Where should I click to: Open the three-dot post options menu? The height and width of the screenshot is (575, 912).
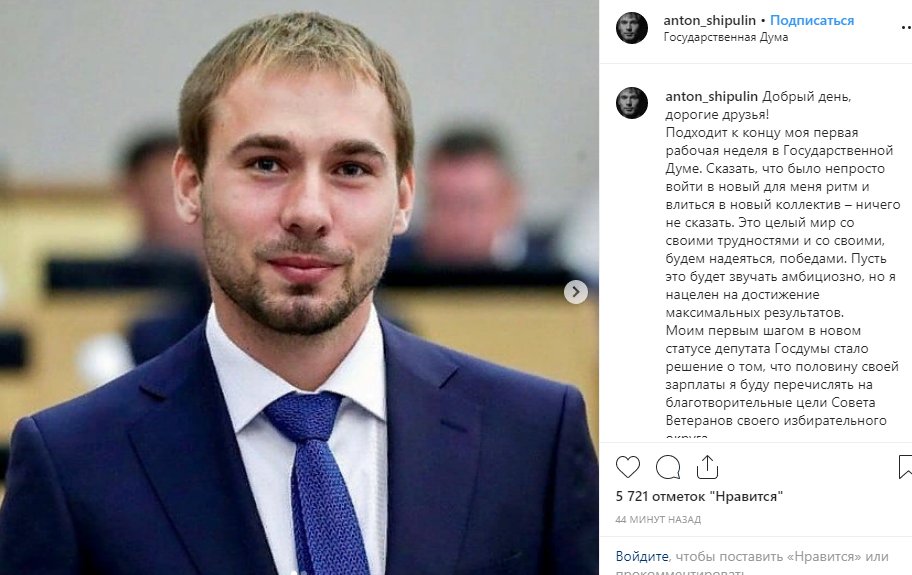coord(906,27)
